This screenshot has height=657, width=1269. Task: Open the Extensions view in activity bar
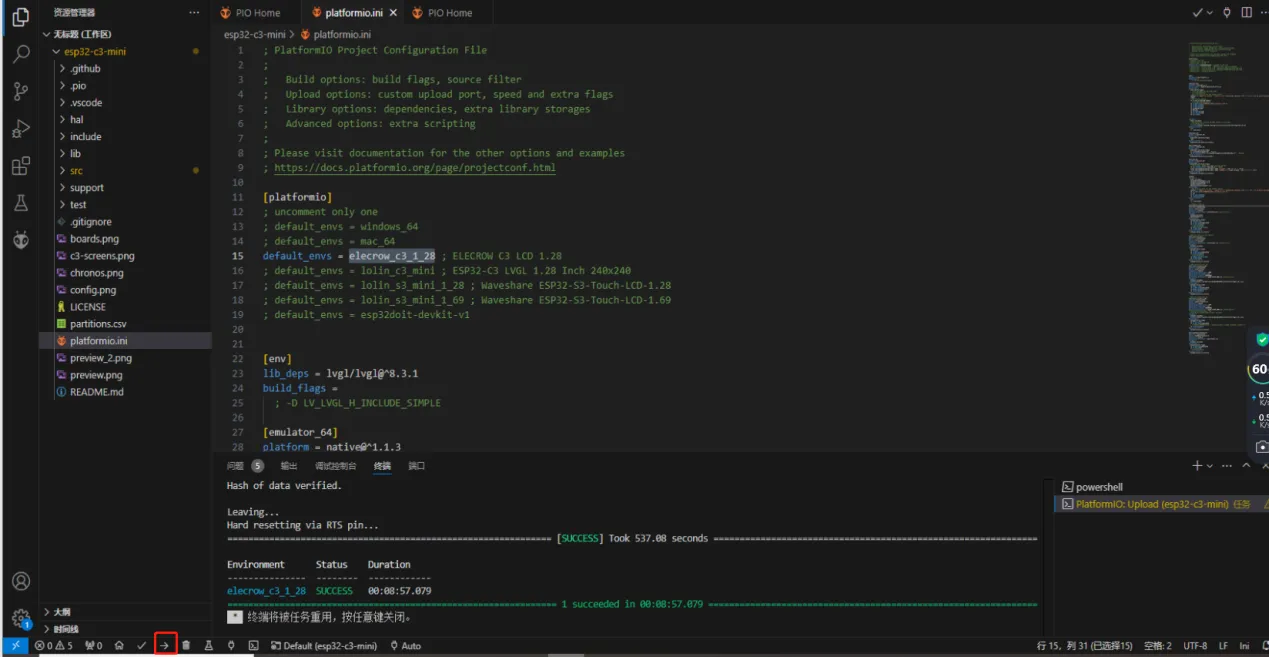tap(20, 166)
